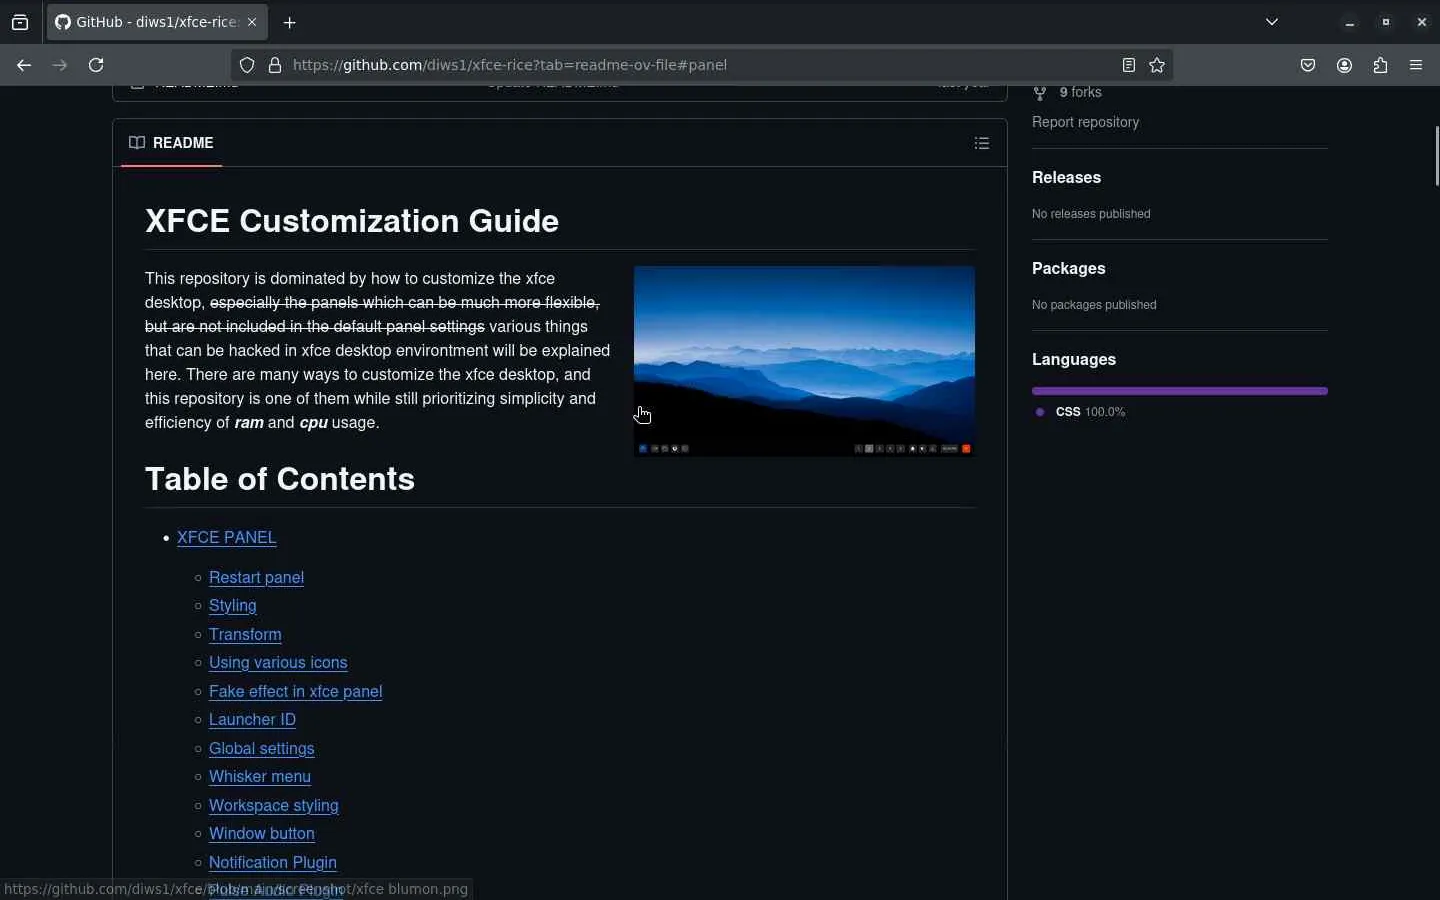Click the page vertical scrollbar thumb
Image resolution: width=1440 pixels, height=900 pixels.
point(1436,156)
